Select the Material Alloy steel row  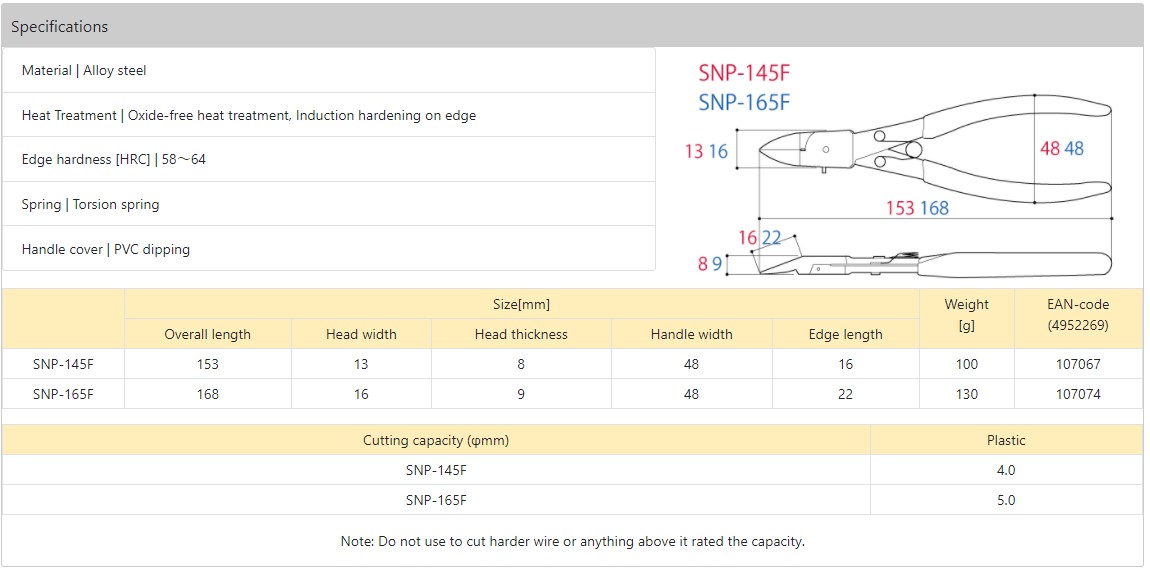(x=329, y=70)
